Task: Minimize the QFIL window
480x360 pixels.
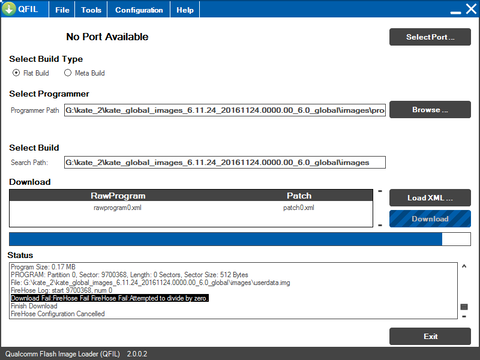Action: tap(456, 12)
